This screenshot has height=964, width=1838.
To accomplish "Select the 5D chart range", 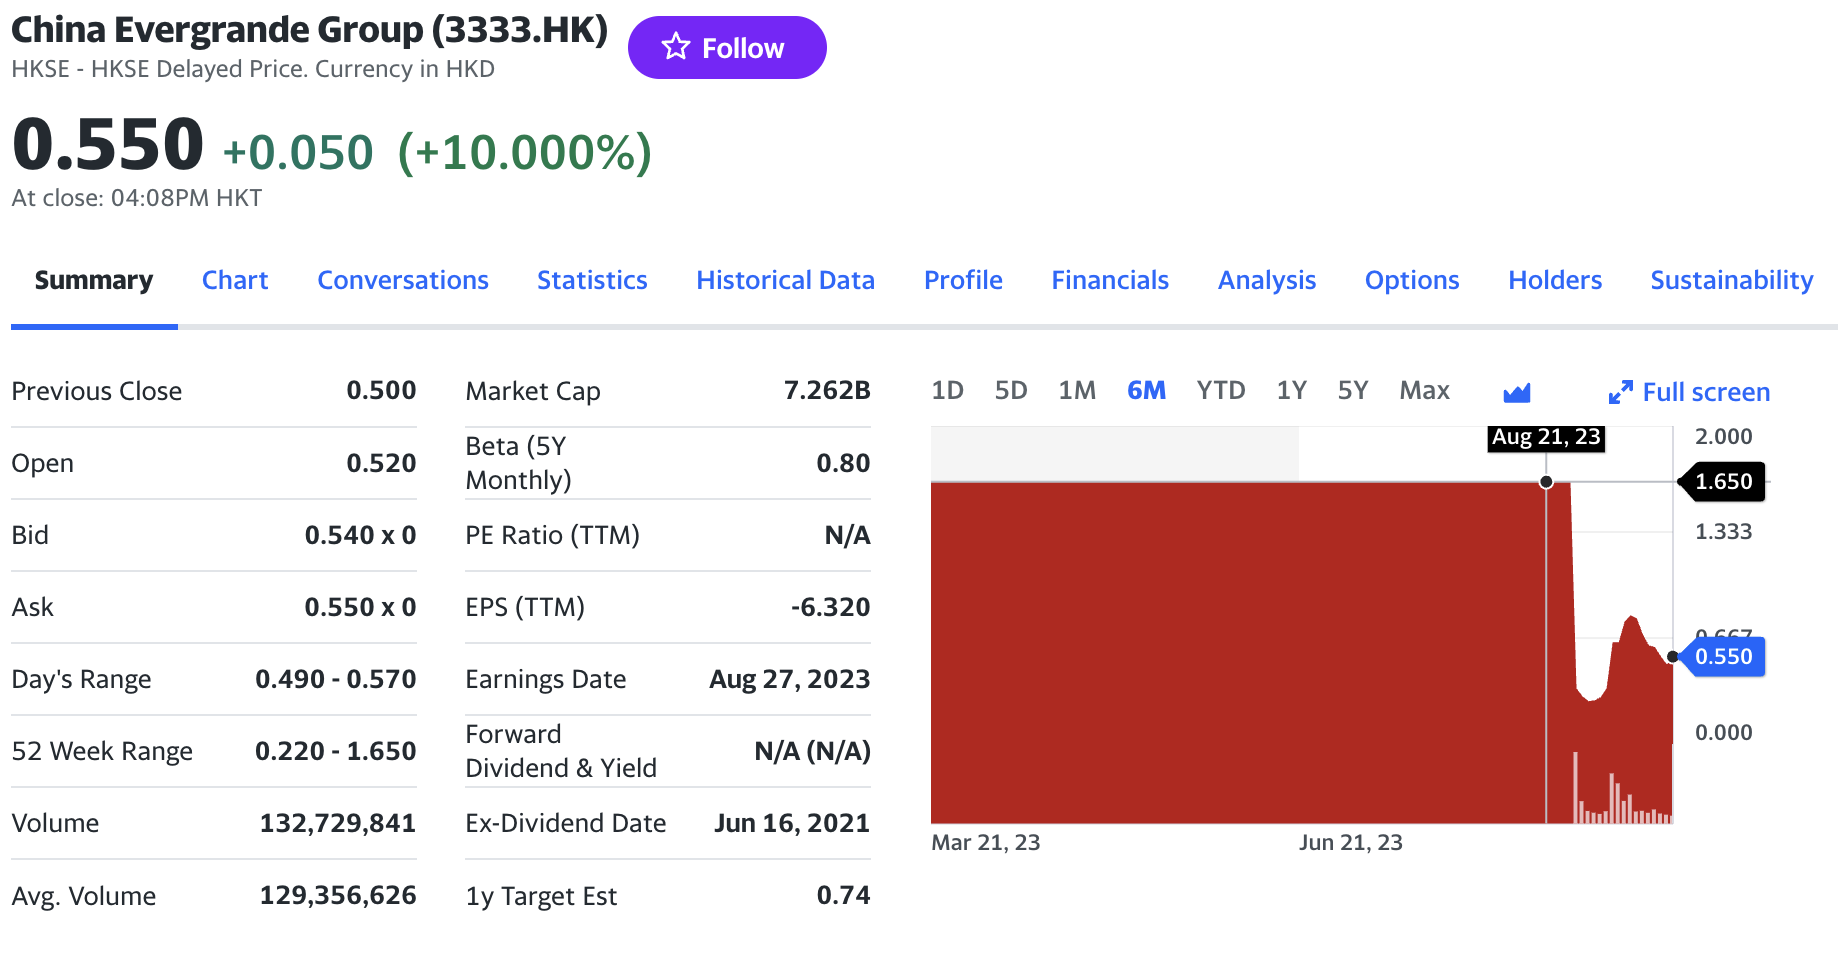I will coord(1011,390).
